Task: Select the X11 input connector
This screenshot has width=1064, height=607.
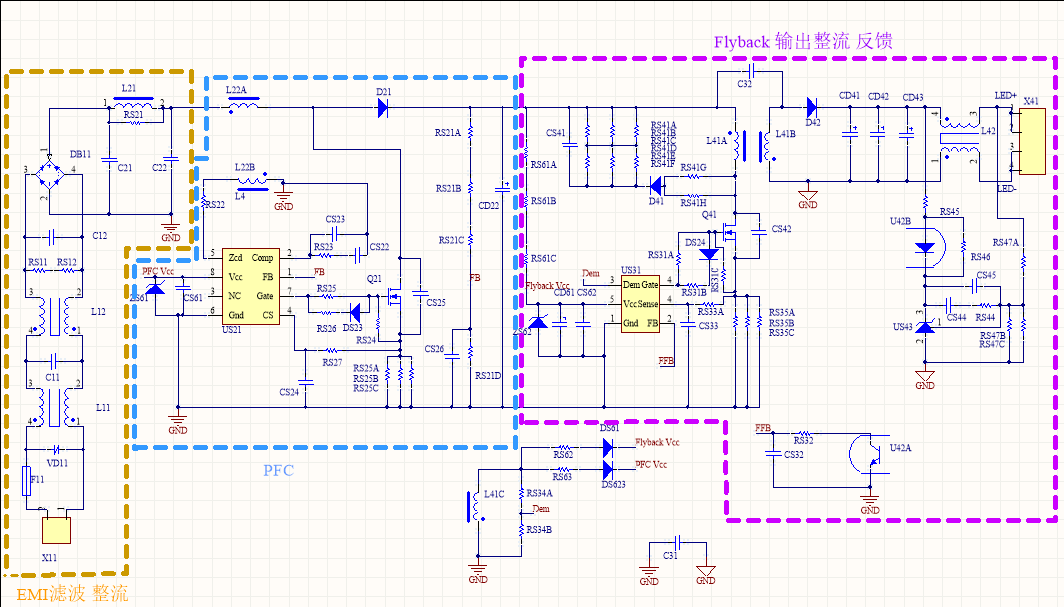Action: coord(55,529)
